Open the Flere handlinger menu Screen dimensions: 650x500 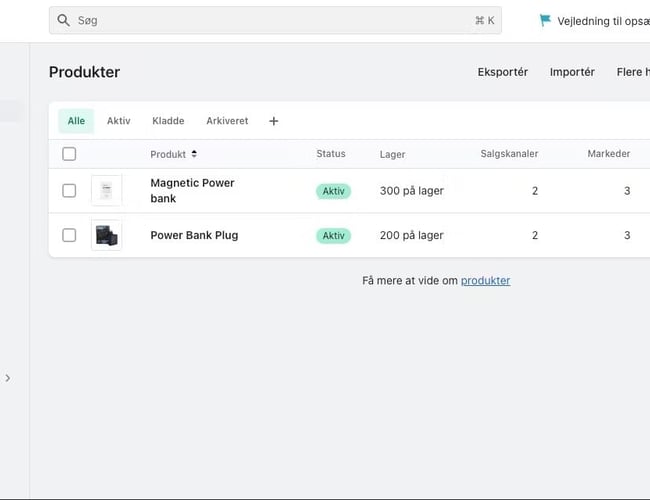[631, 72]
